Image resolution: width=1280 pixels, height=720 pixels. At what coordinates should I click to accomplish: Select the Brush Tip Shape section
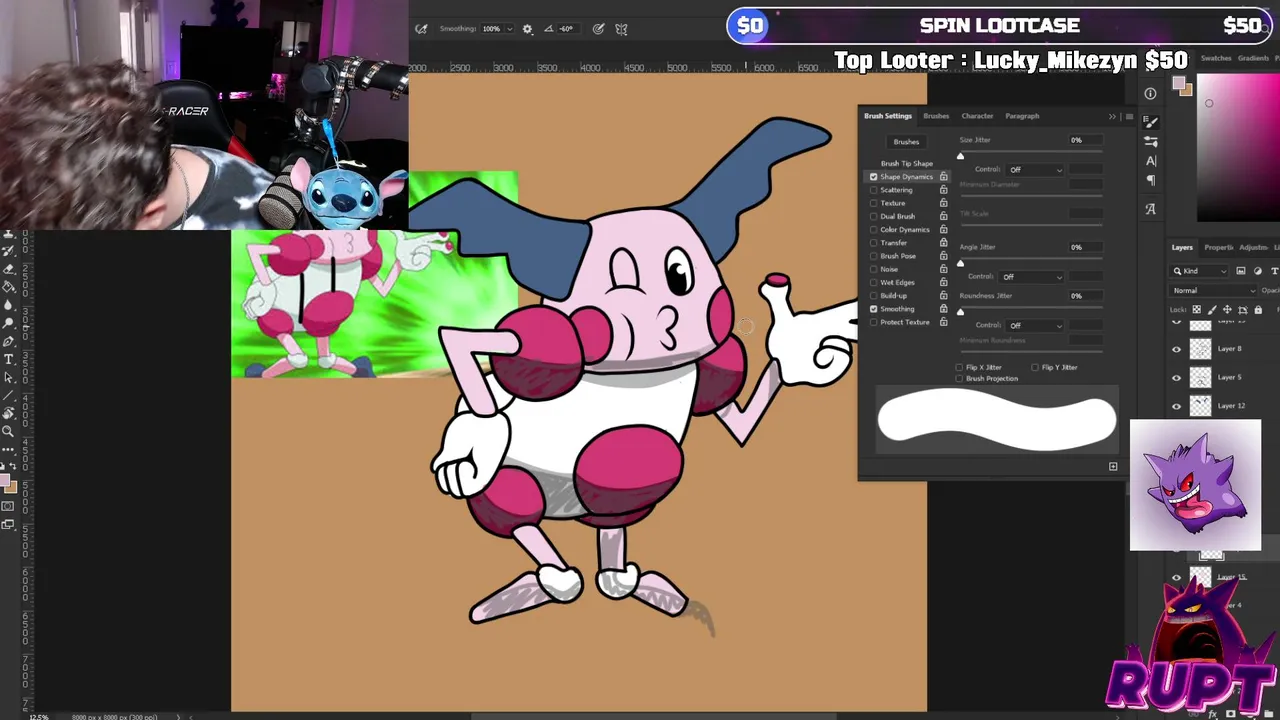click(906, 163)
